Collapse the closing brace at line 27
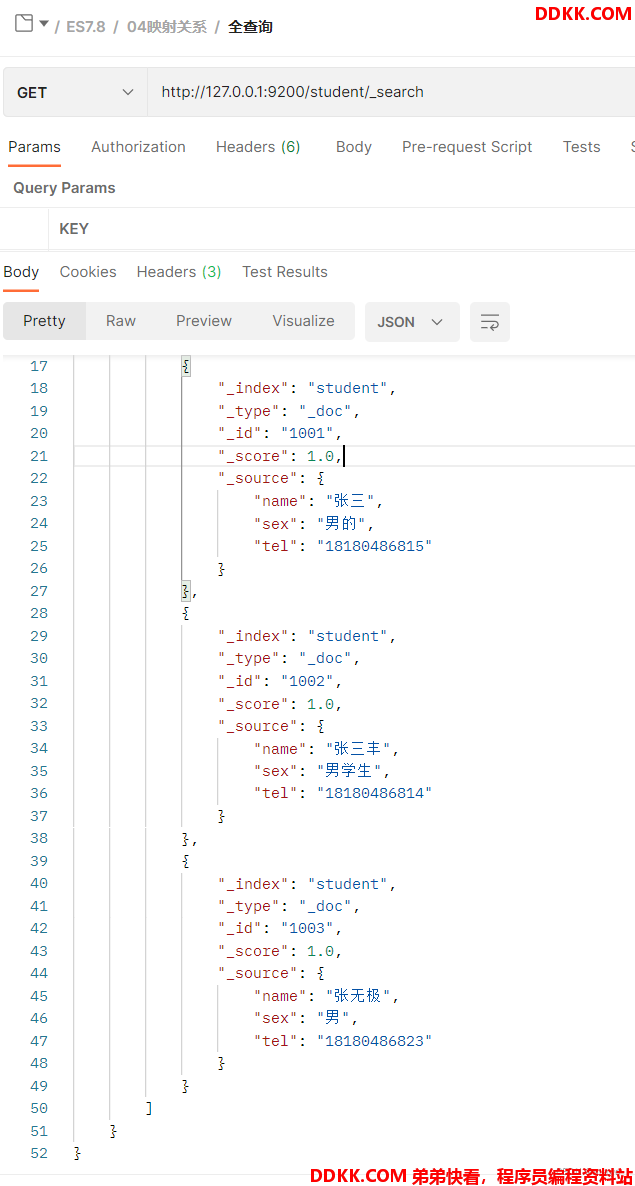This screenshot has height=1186, width=635. pyautogui.click(x=186, y=591)
